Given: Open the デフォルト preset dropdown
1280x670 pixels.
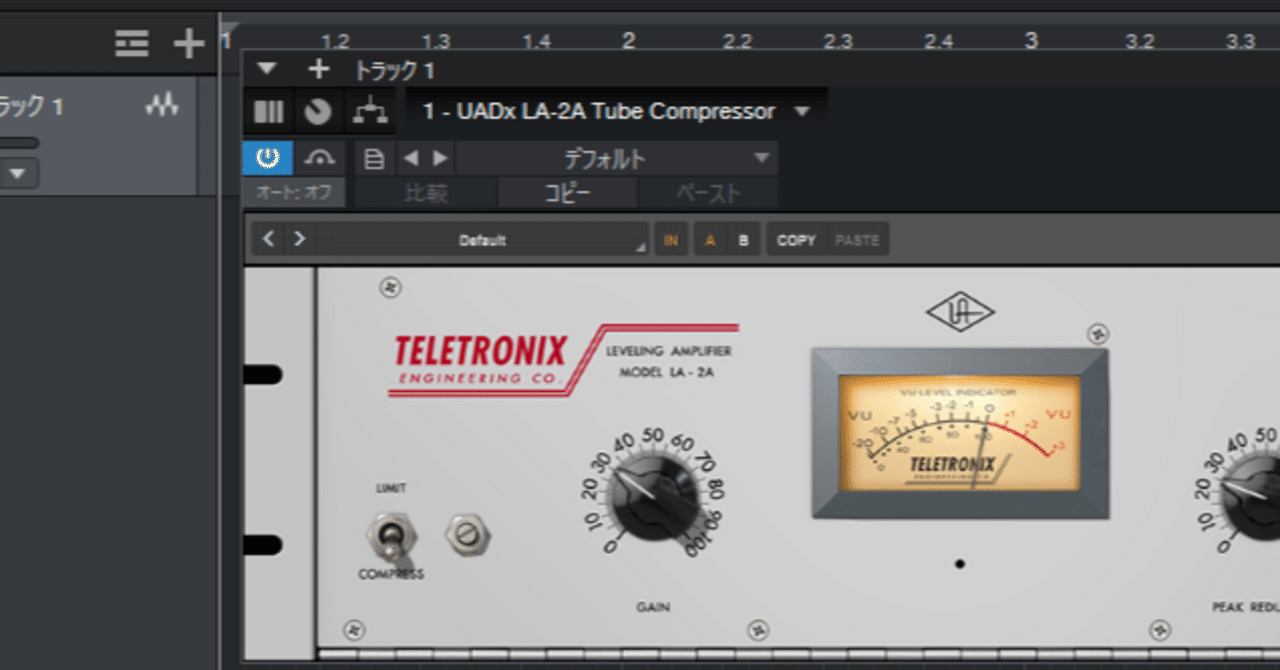Looking at the screenshot, I should click(617, 159).
